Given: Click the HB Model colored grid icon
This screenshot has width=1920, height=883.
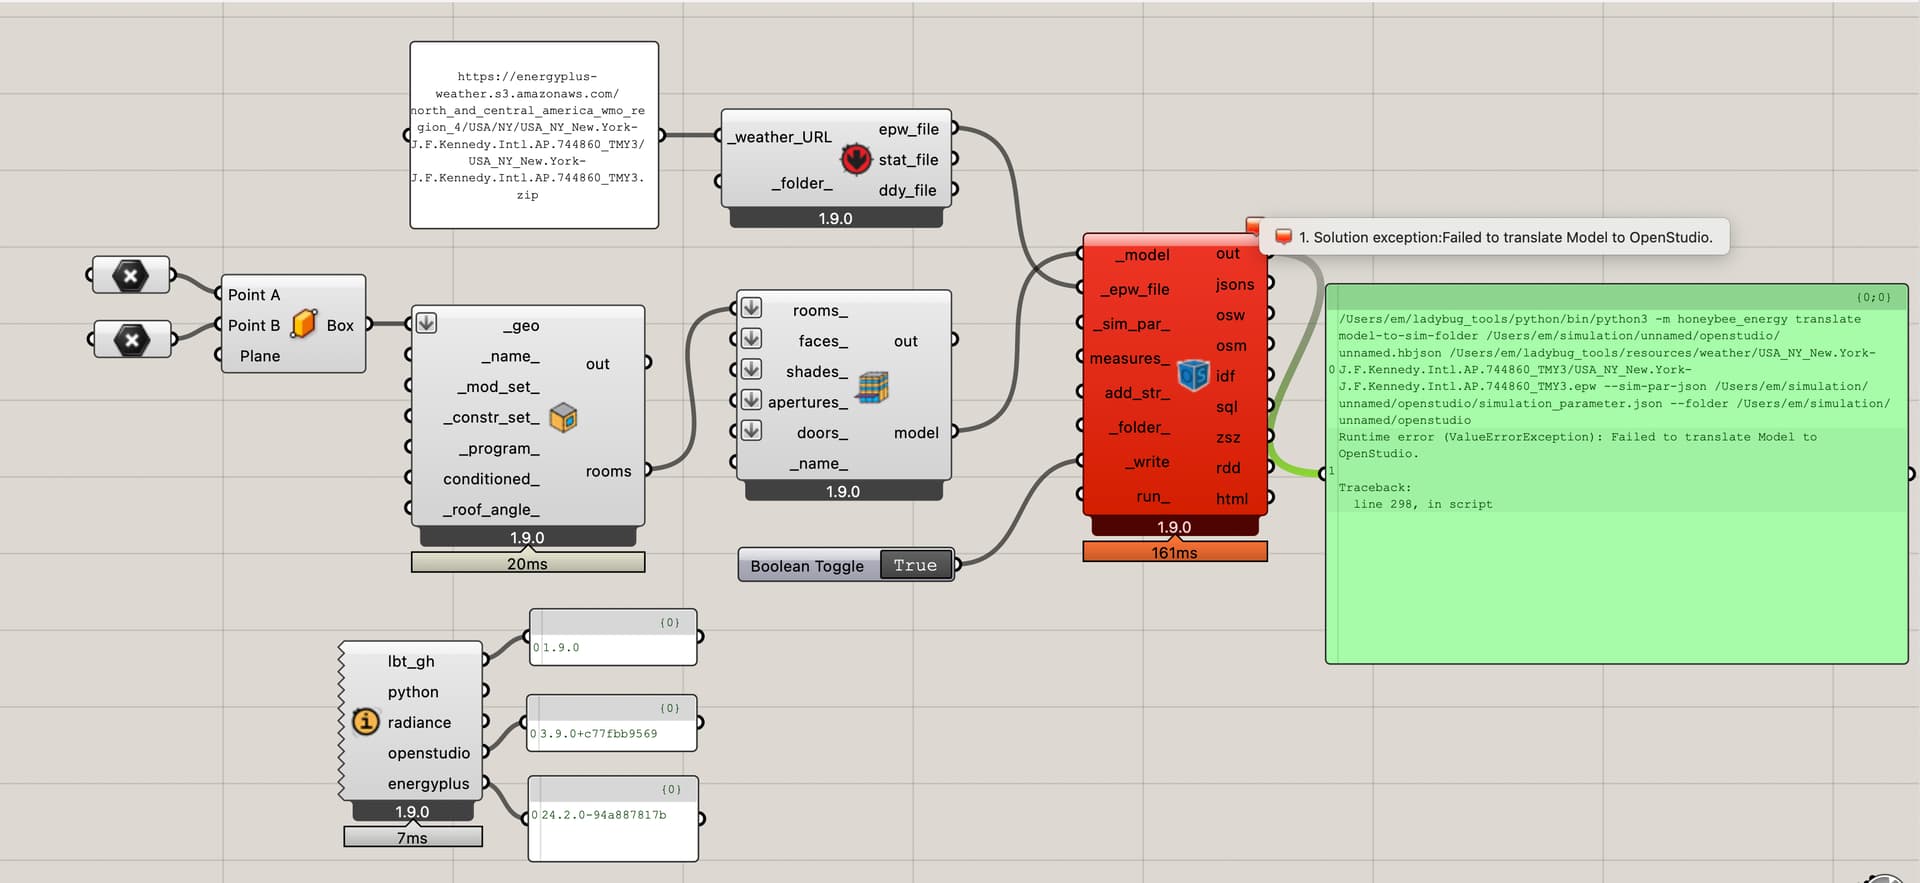Looking at the screenshot, I should click(x=872, y=387).
